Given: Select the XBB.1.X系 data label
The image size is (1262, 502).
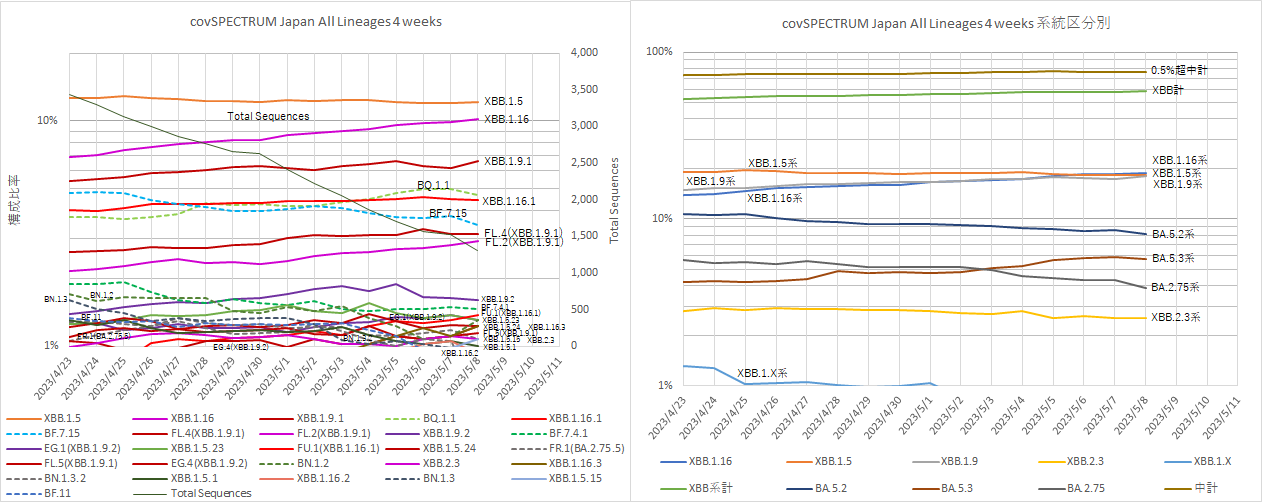Looking at the screenshot, I should pyautogui.click(x=760, y=373).
